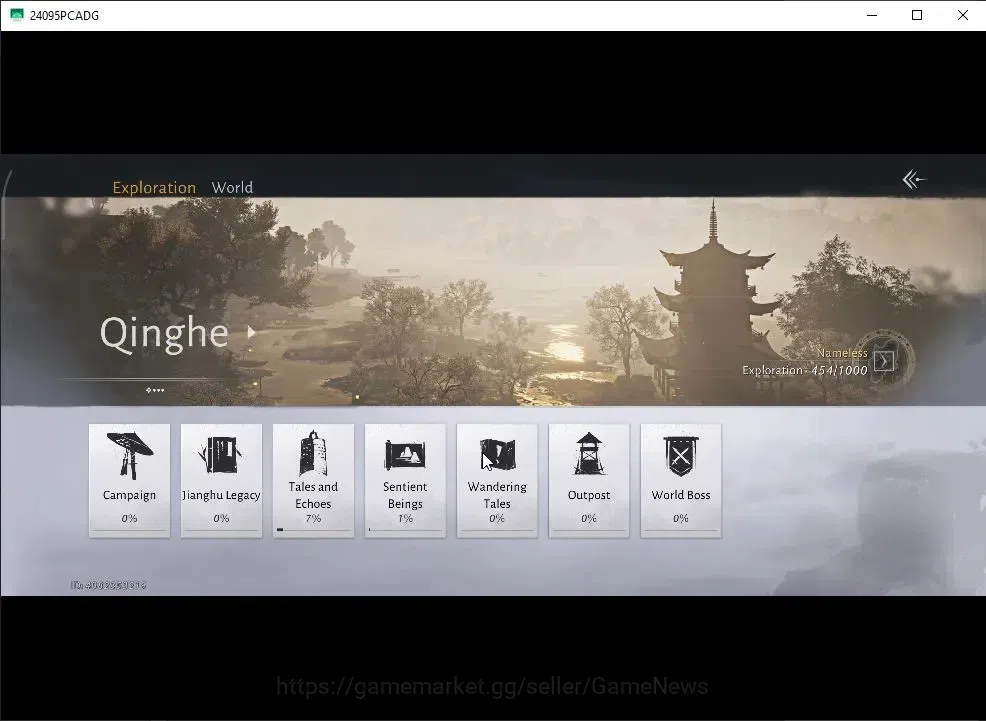Image resolution: width=986 pixels, height=721 pixels.
Task: Select the World Boss crossed-swords banner icon
Action: [x=681, y=456]
